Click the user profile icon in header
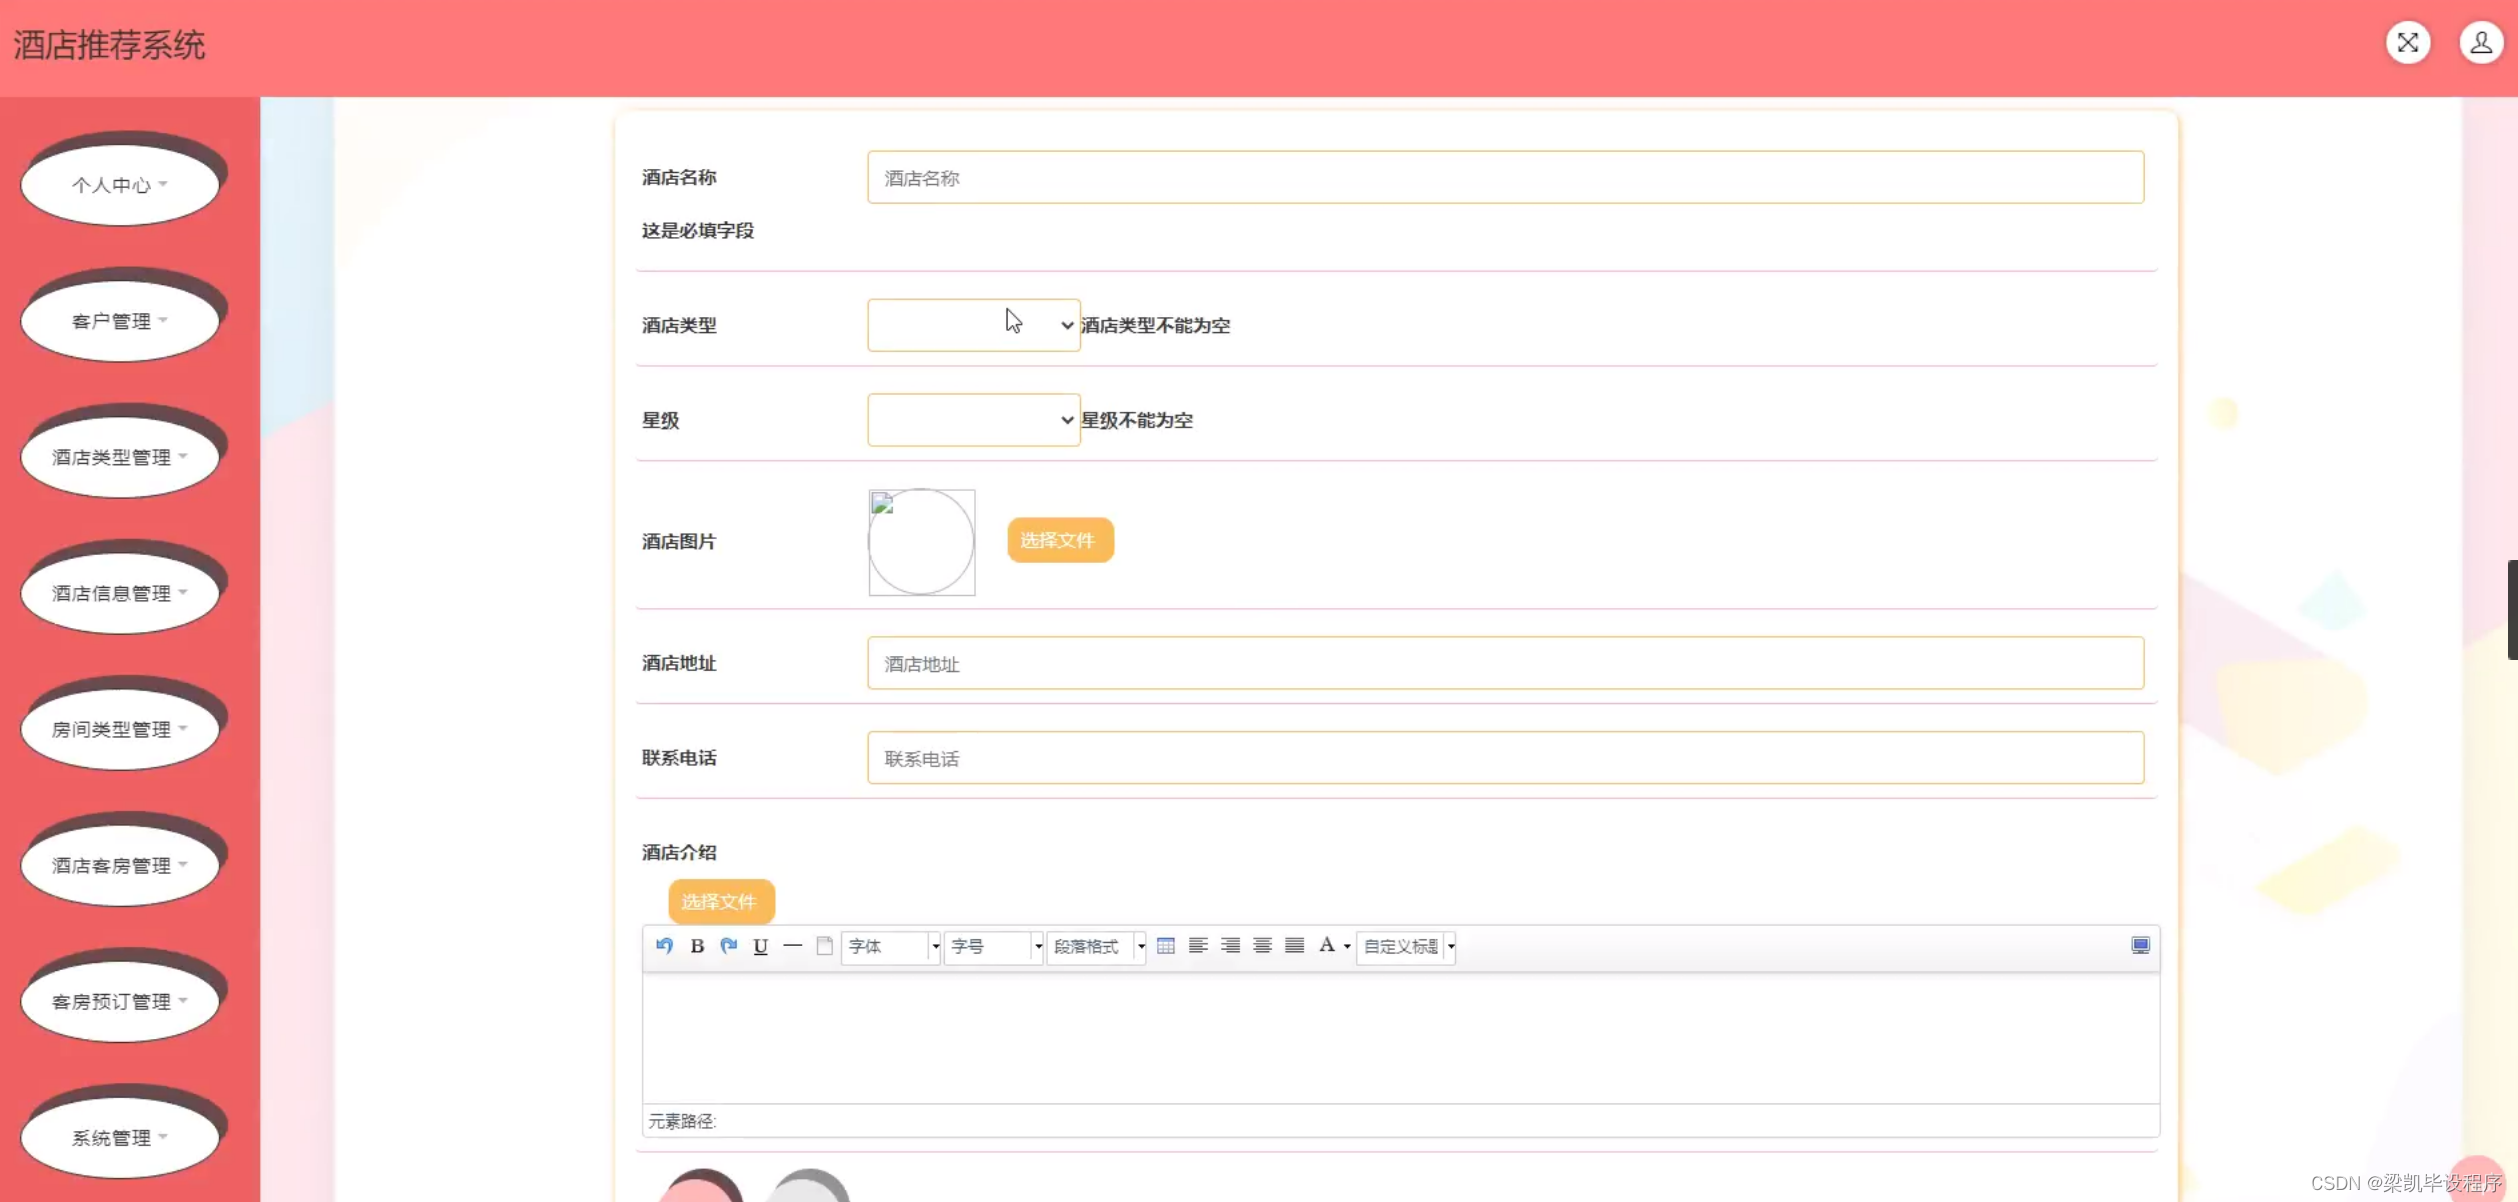This screenshot has height=1202, width=2518. click(x=2481, y=43)
